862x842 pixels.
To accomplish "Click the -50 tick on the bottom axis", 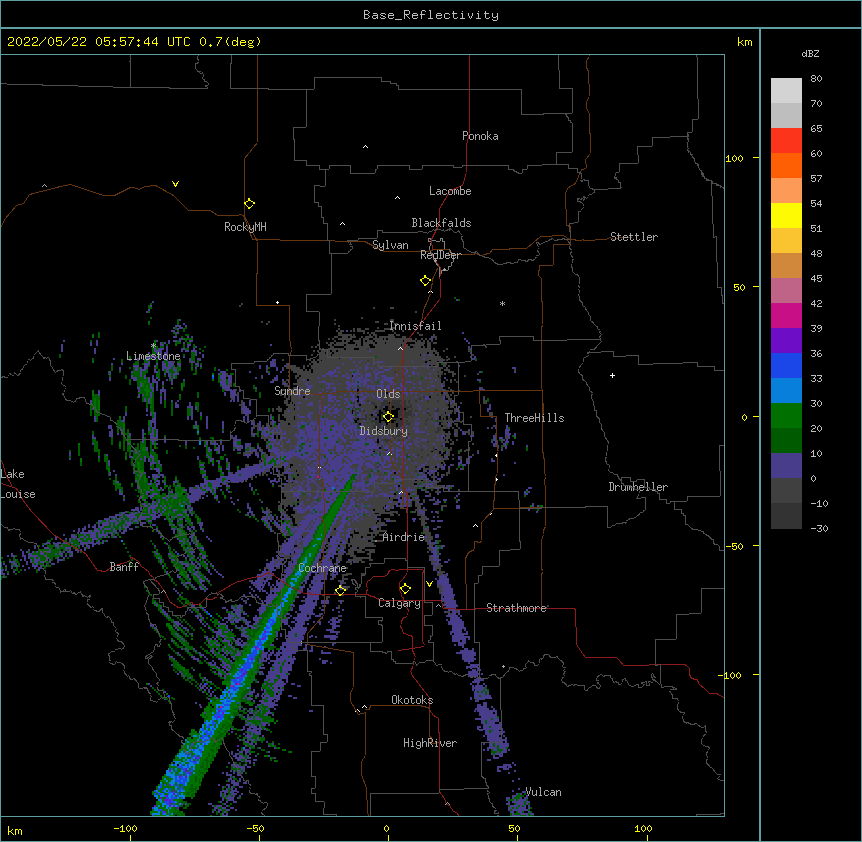I will tap(255, 829).
